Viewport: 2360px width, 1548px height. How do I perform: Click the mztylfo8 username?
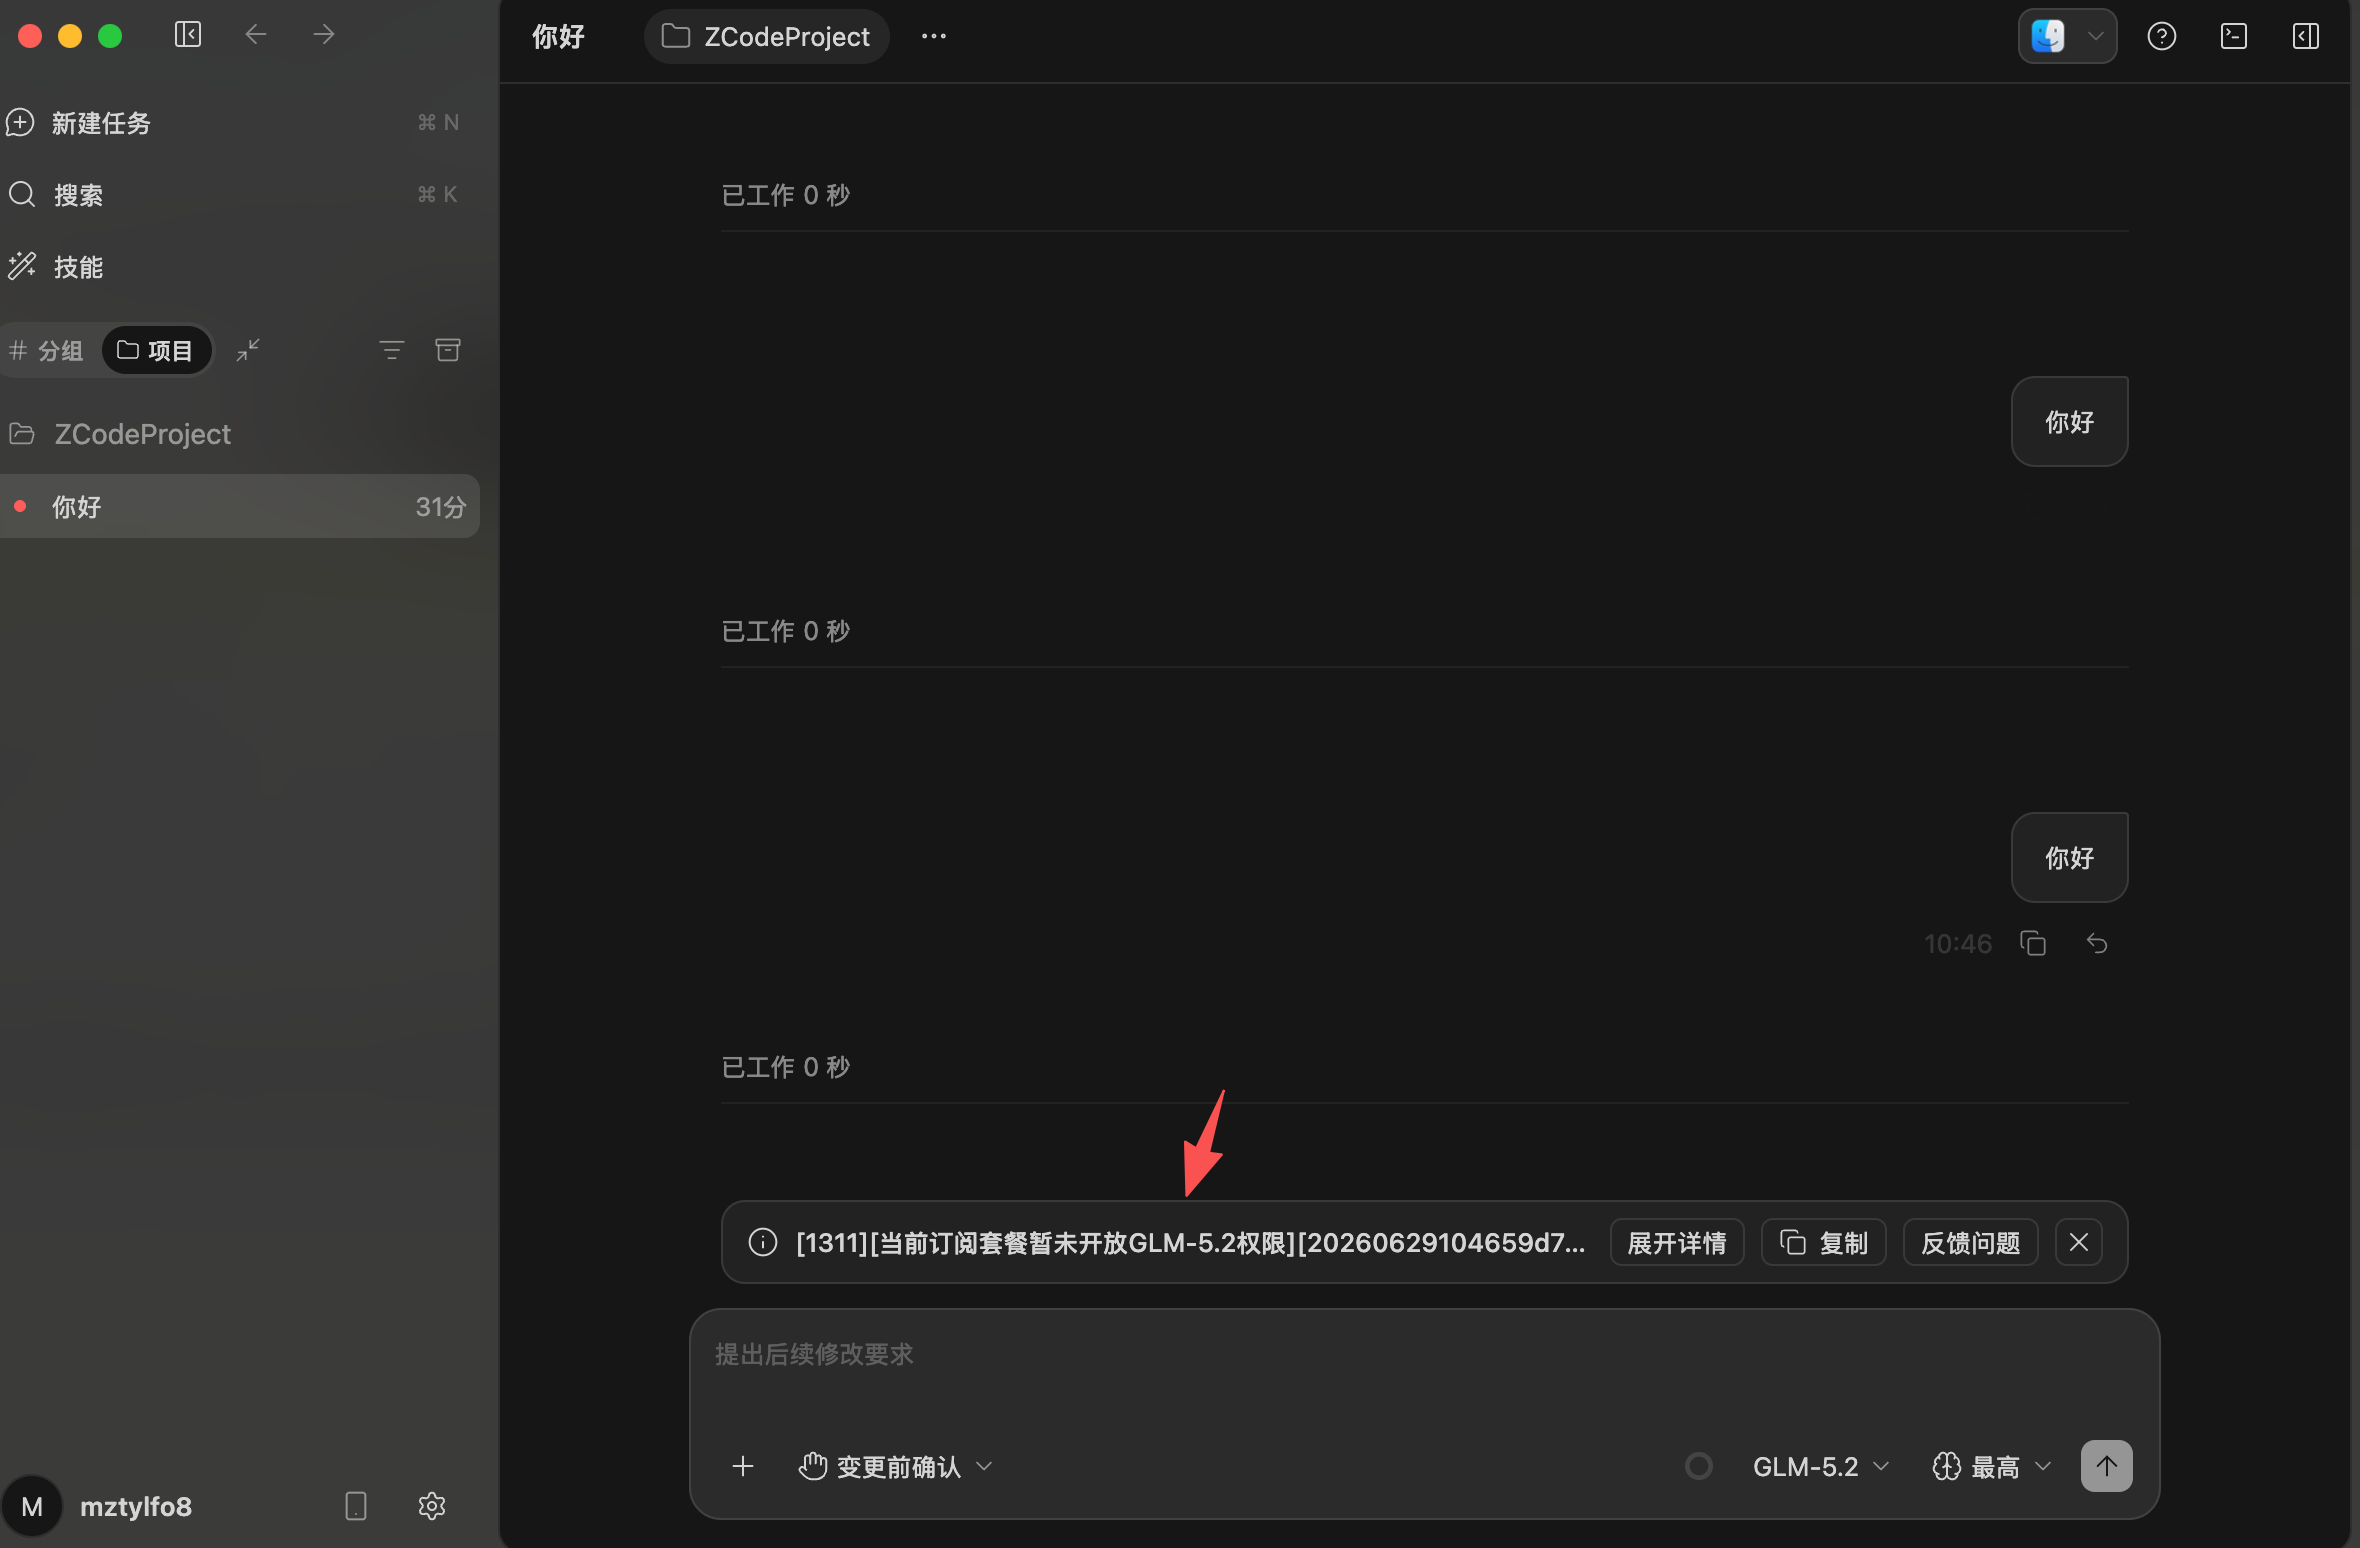click(136, 1506)
